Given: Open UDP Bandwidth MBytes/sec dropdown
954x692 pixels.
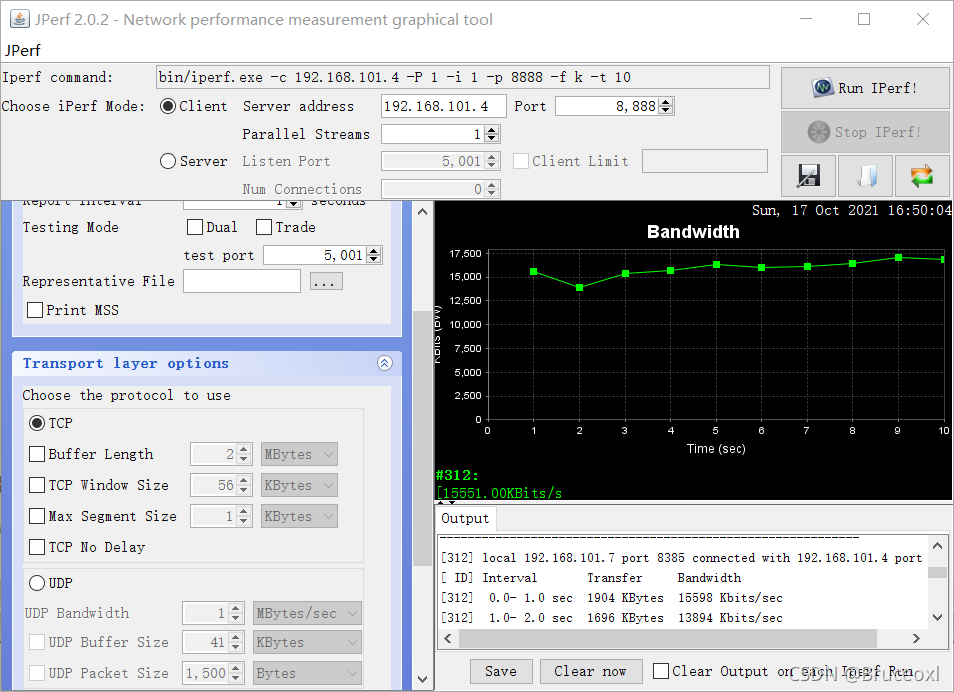Looking at the screenshot, I should pos(307,613).
